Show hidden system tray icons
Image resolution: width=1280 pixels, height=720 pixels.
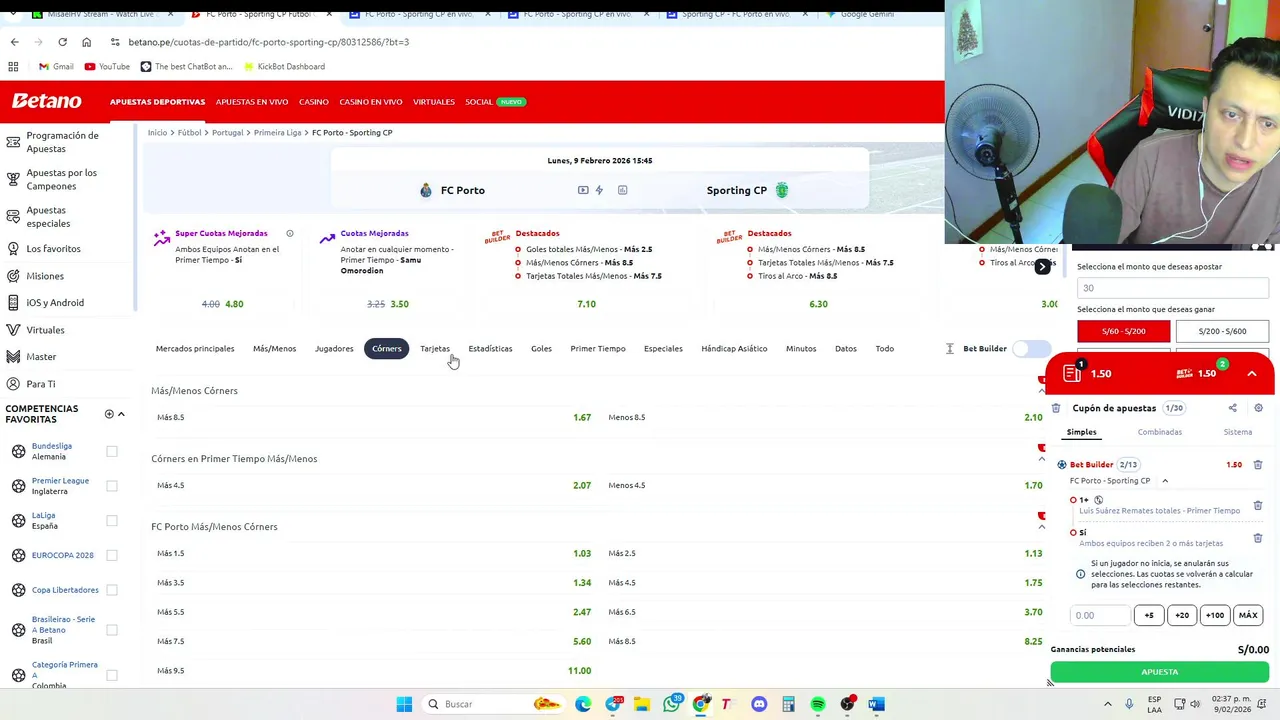click(1107, 704)
